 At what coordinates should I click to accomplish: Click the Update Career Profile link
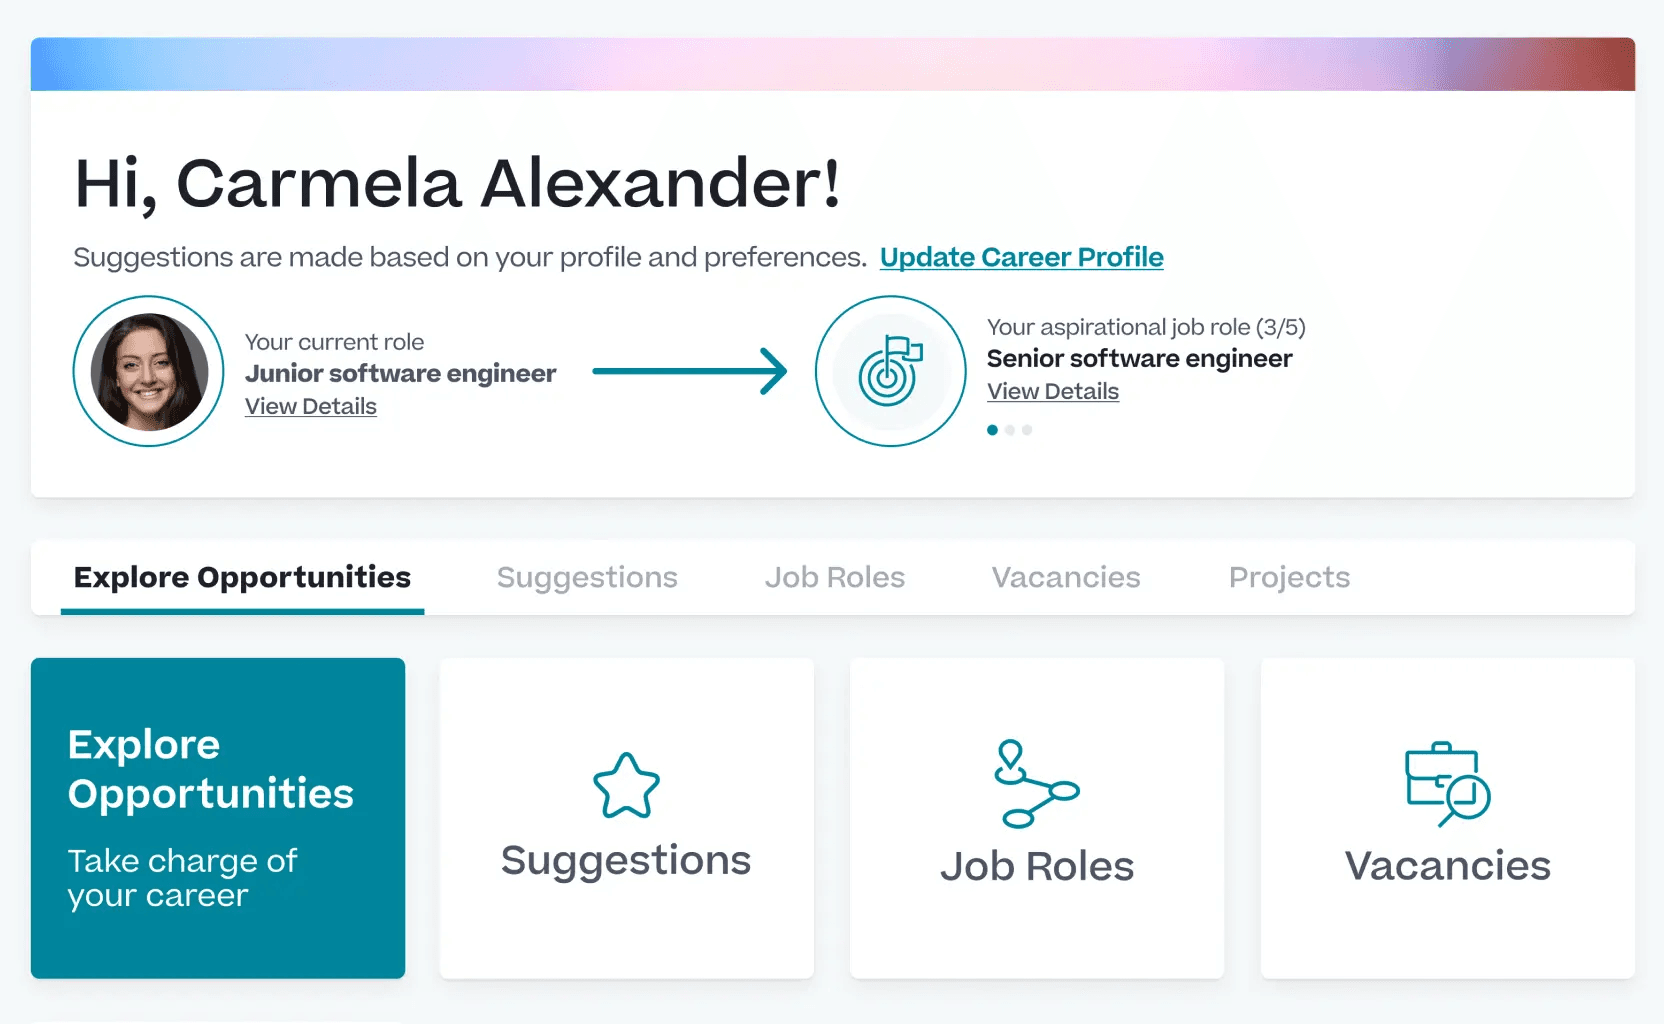[x=1021, y=257]
